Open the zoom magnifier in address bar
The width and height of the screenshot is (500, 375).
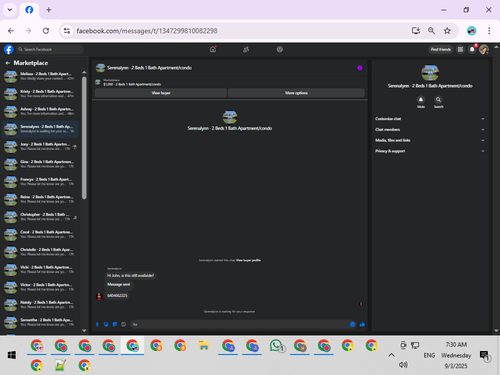click(431, 31)
